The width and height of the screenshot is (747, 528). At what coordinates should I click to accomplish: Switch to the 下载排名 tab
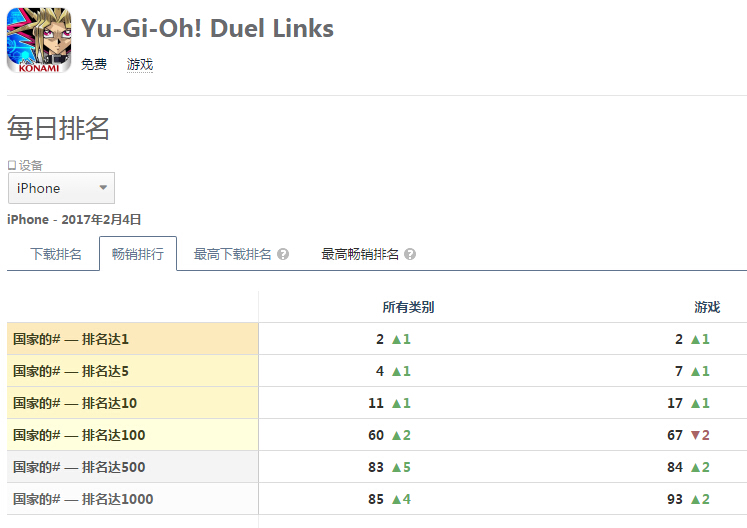tap(56, 254)
